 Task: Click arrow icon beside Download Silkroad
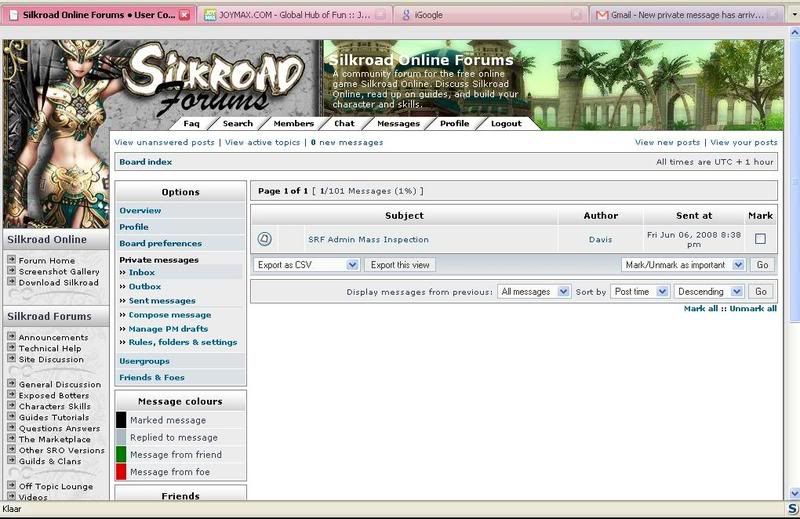(11, 281)
